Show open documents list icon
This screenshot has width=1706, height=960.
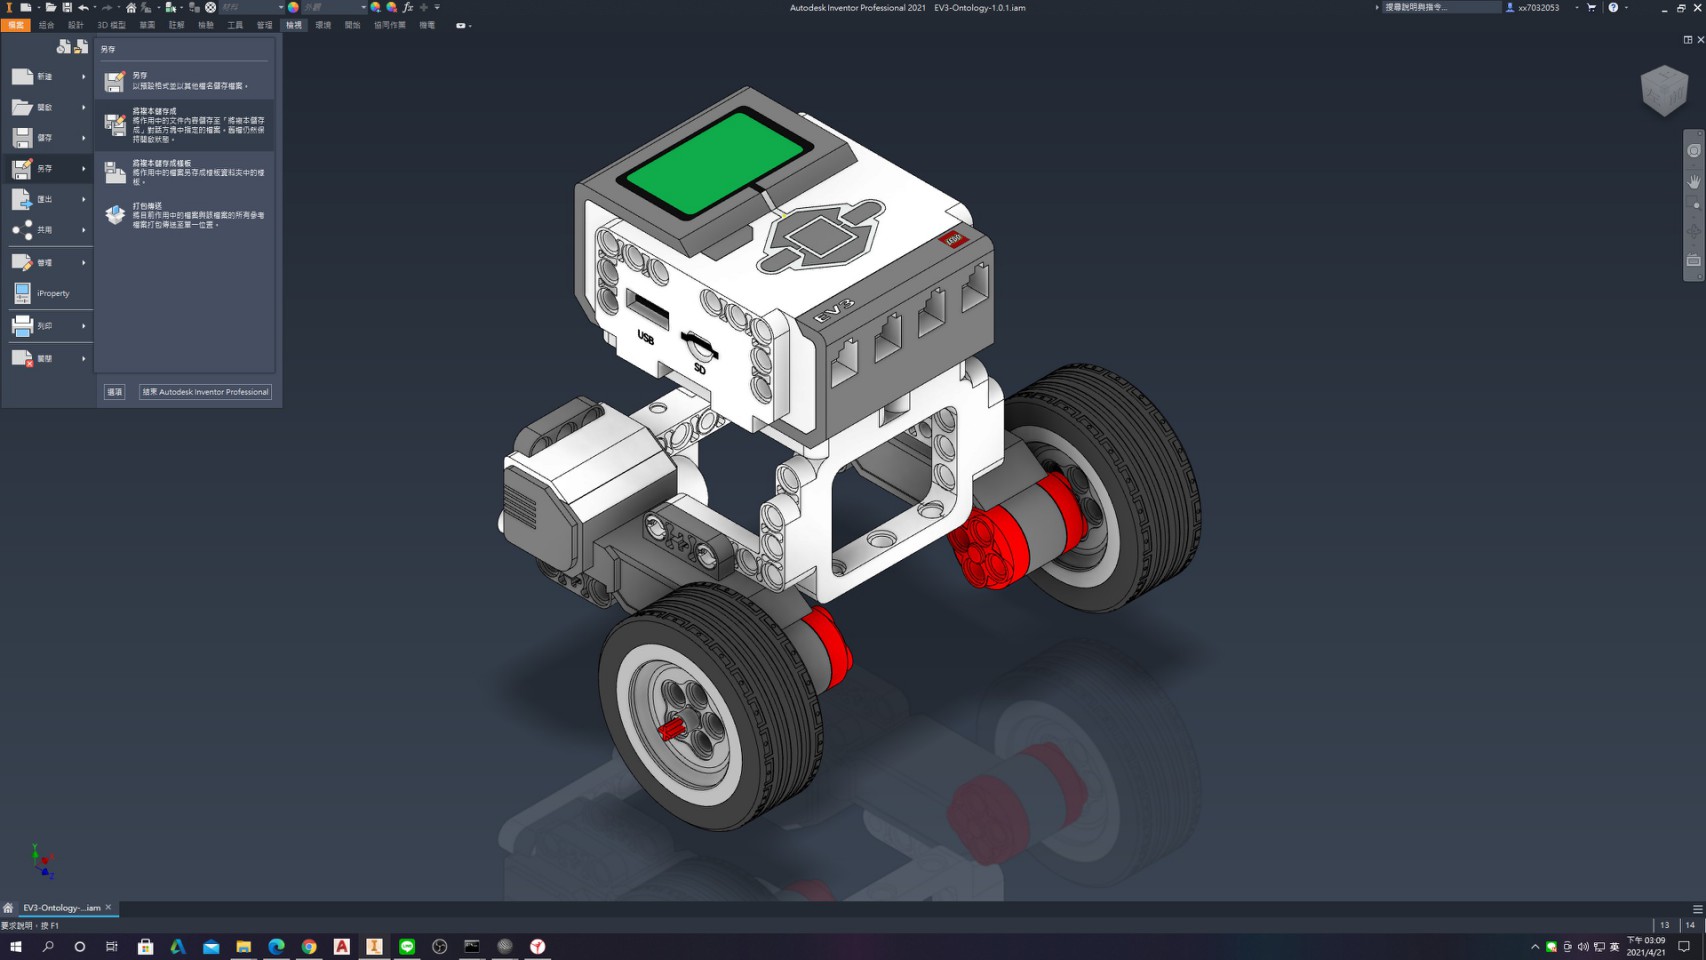coord(81,47)
